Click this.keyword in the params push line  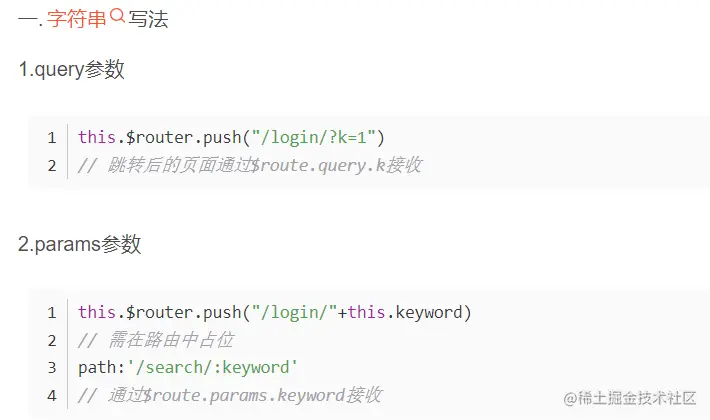[x=405, y=312]
